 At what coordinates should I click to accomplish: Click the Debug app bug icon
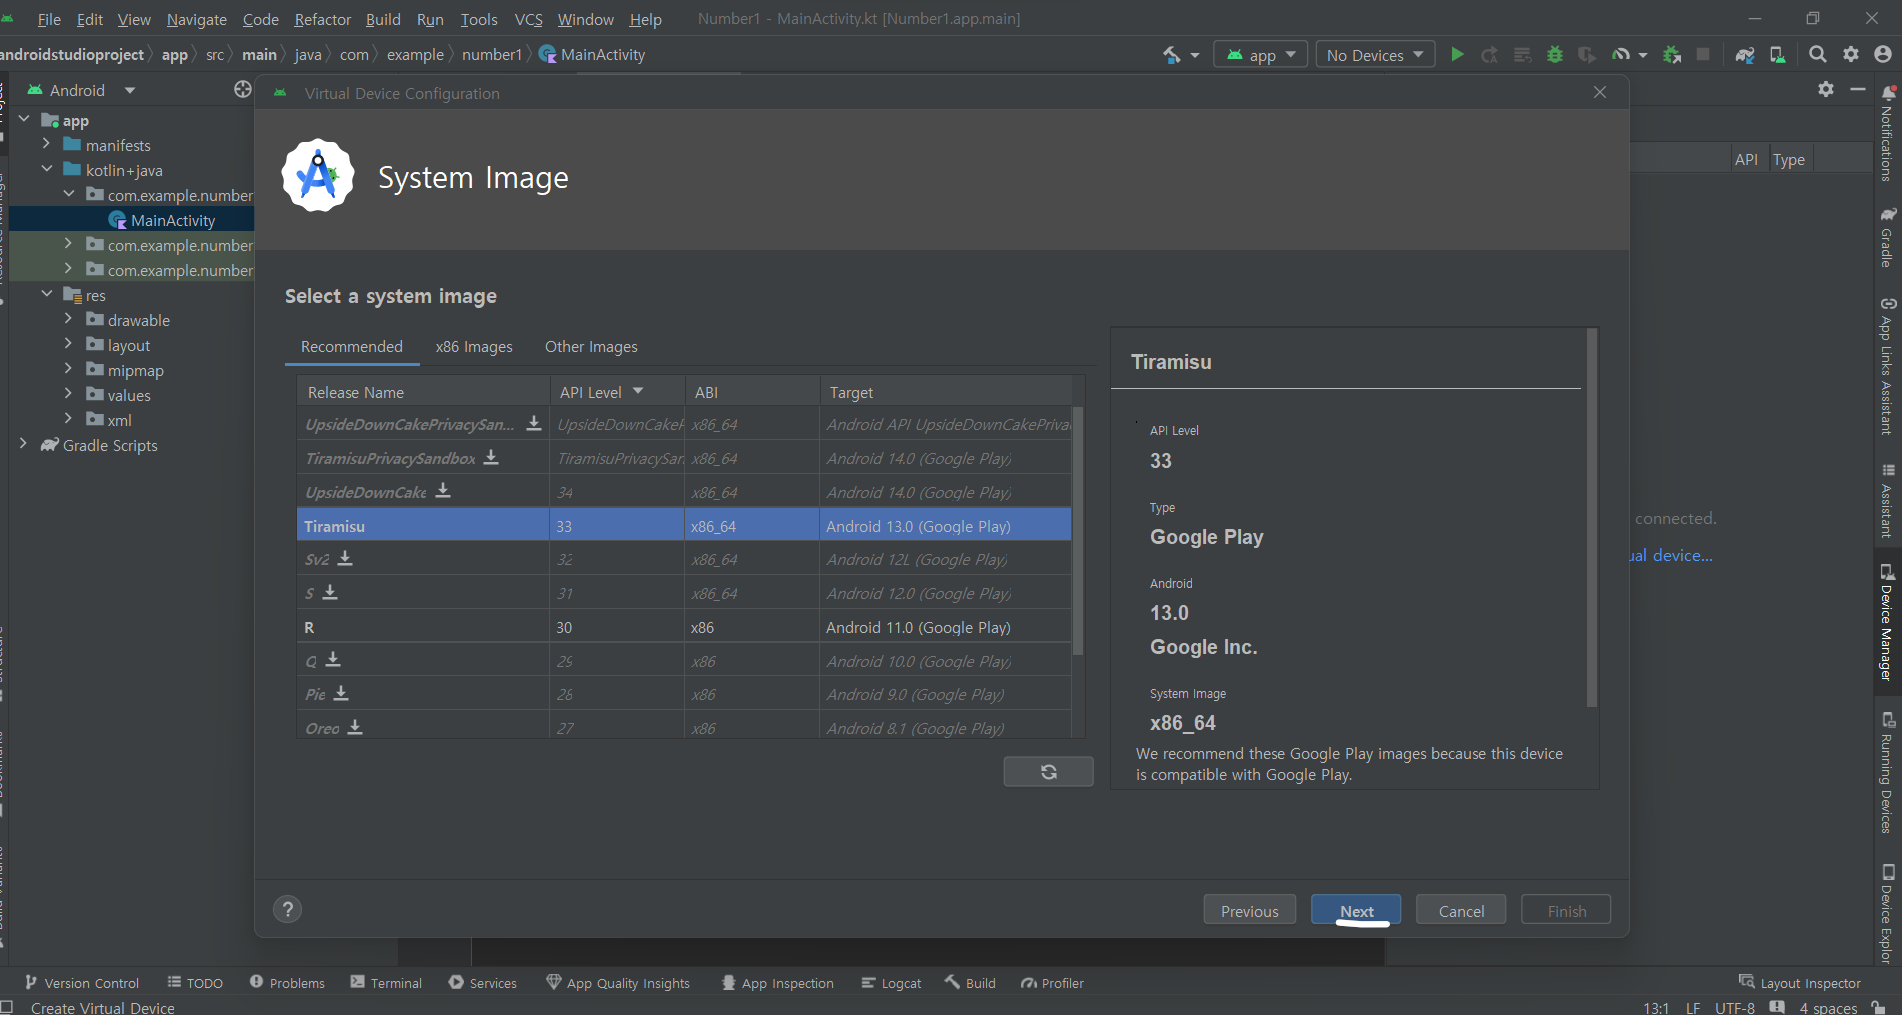pyautogui.click(x=1554, y=55)
